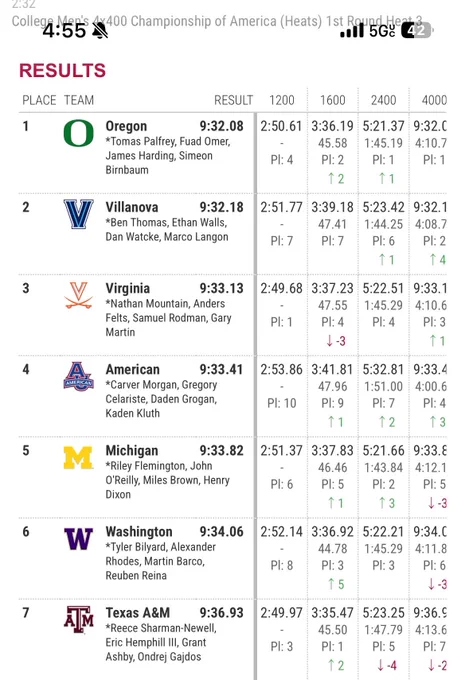
Task: Select the 2400 split column header
Action: pos(383,100)
